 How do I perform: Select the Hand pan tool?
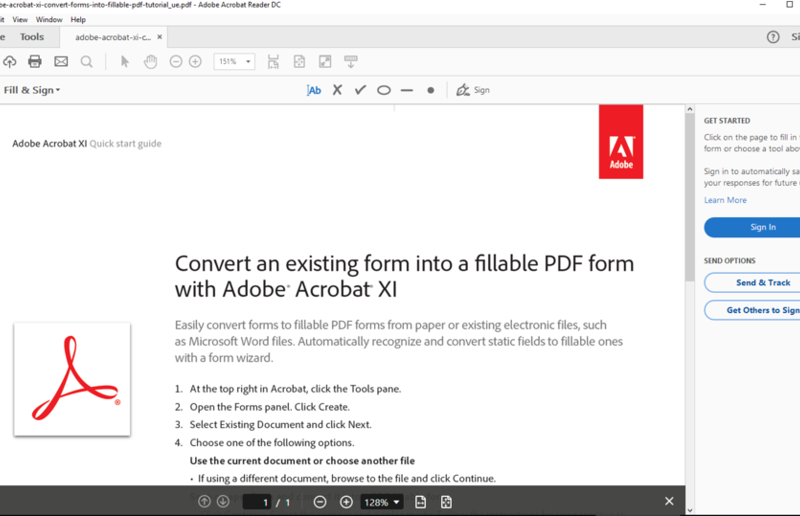(150, 62)
